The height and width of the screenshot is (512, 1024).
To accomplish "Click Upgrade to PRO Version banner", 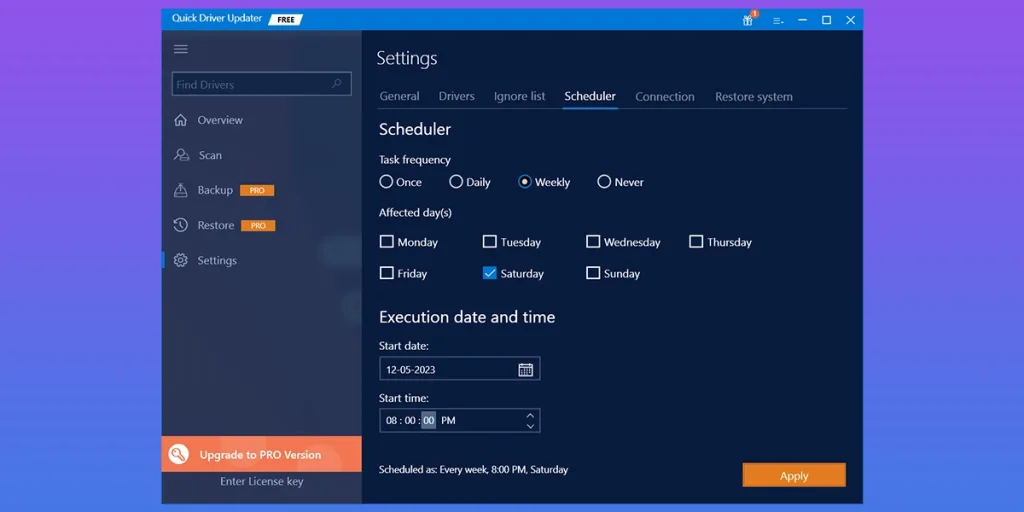I will click(261, 454).
